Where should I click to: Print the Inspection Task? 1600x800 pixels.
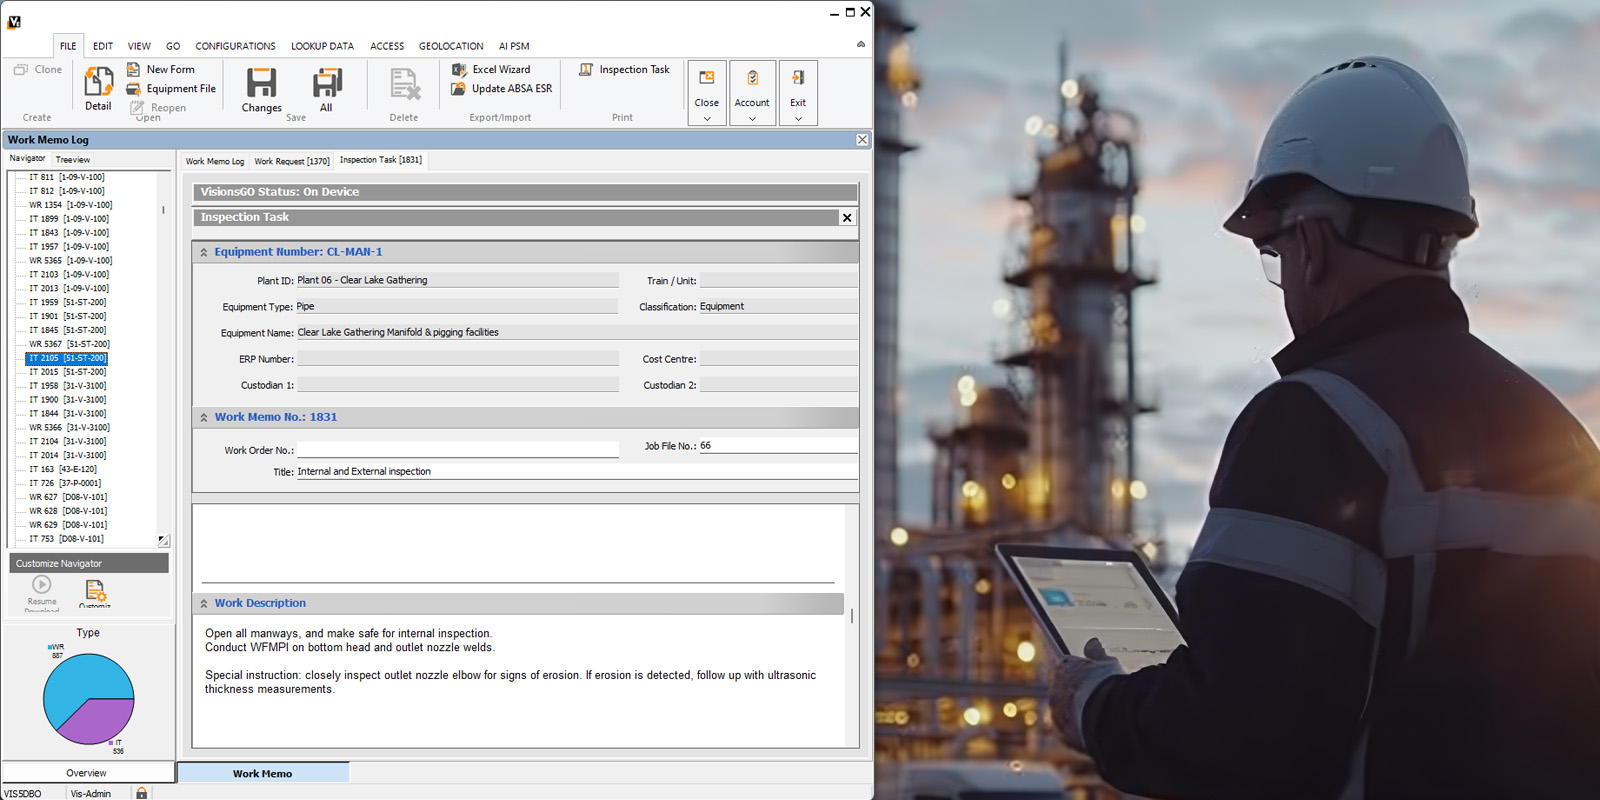(x=625, y=70)
